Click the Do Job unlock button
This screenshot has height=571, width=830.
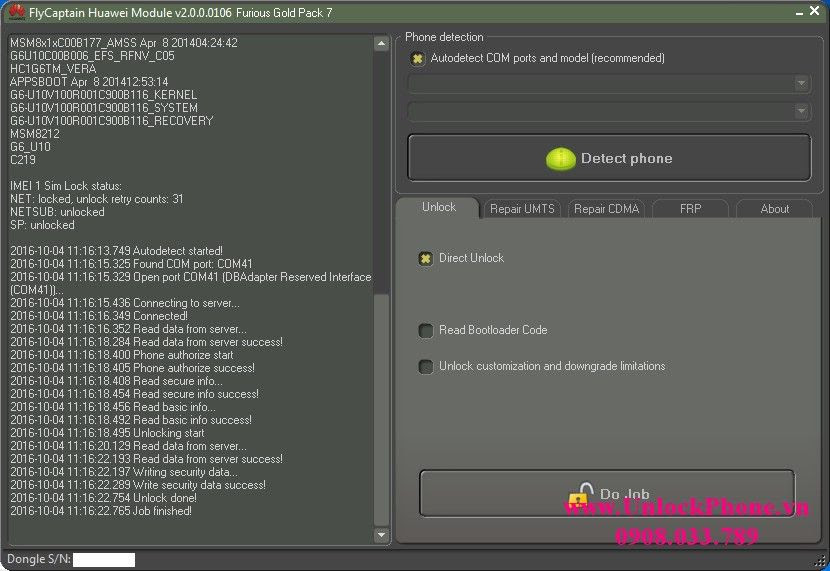coord(607,493)
